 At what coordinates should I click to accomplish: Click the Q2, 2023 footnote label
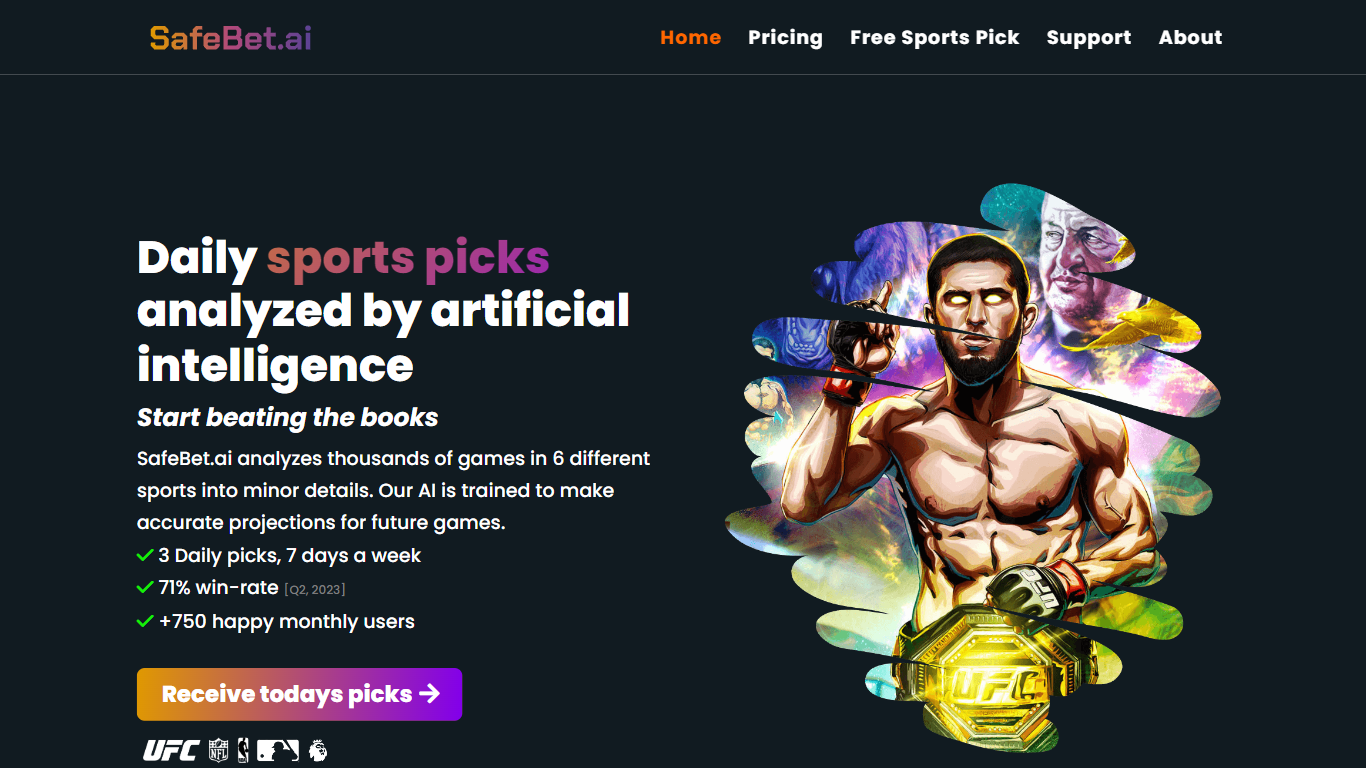315,589
